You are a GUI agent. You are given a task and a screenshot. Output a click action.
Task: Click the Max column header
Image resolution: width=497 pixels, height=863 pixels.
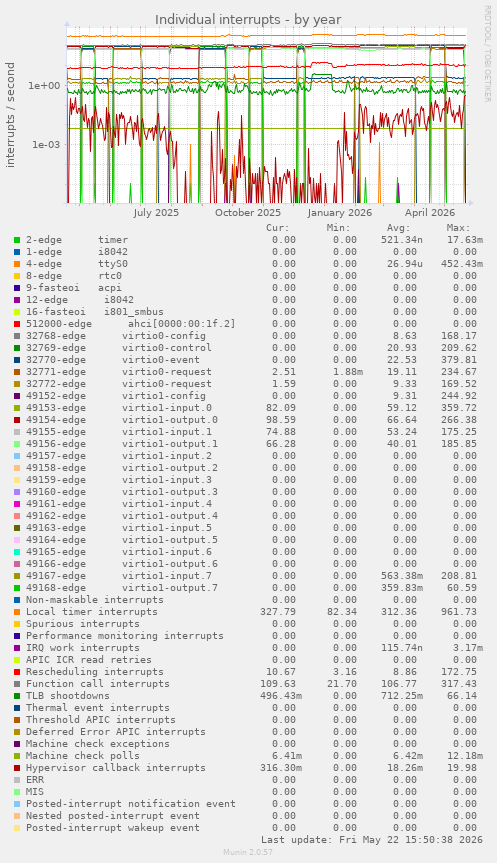[458, 228]
